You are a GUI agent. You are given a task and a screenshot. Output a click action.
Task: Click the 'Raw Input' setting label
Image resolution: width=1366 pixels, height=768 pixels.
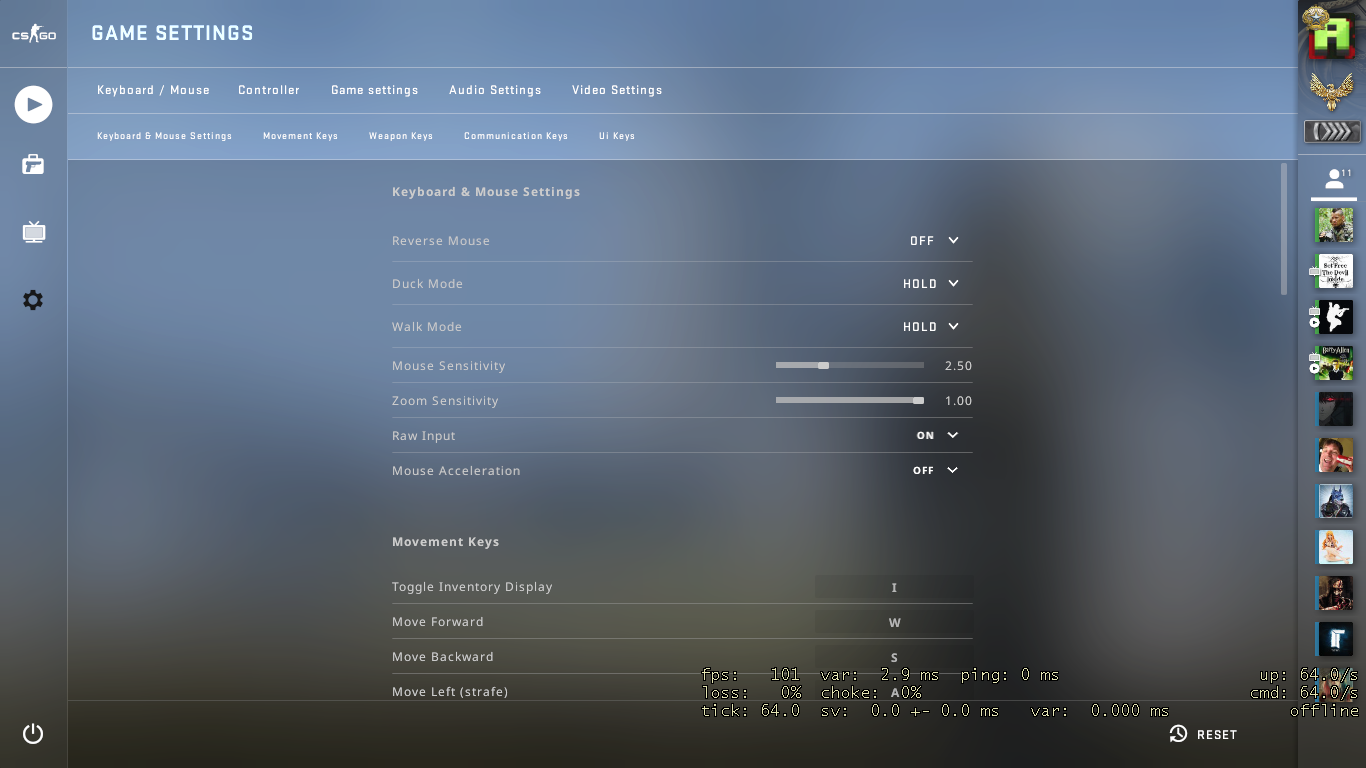click(x=424, y=436)
